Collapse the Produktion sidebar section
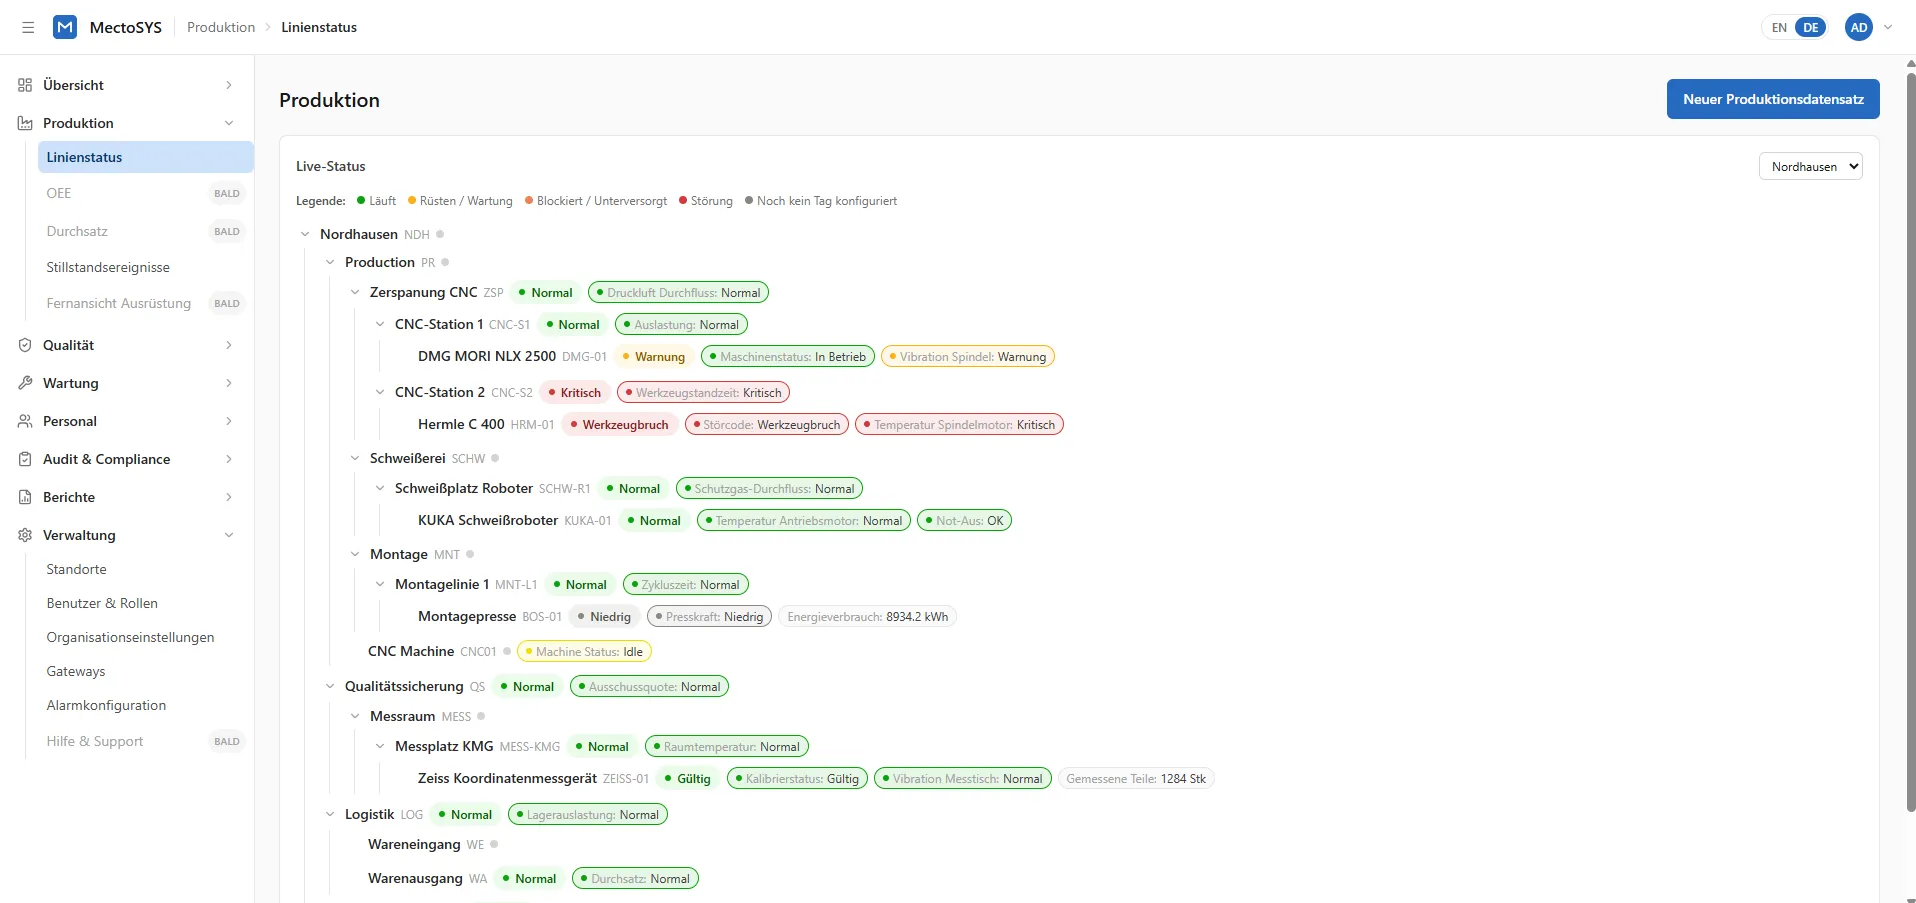This screenshot has height=903, width=1916. [229, 123]
